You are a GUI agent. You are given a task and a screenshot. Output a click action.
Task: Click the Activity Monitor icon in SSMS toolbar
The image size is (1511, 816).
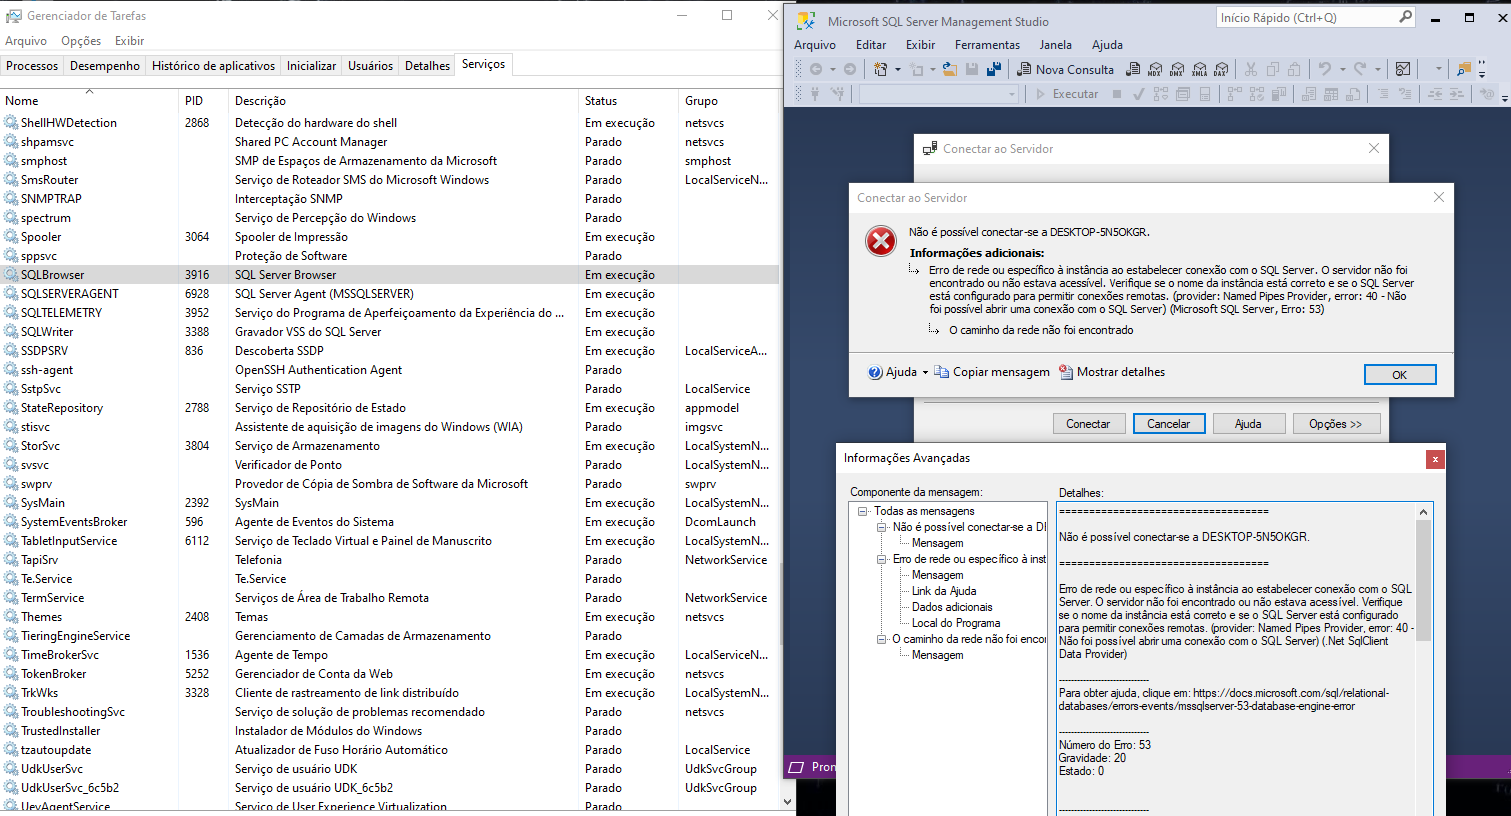click(1403, 69)
